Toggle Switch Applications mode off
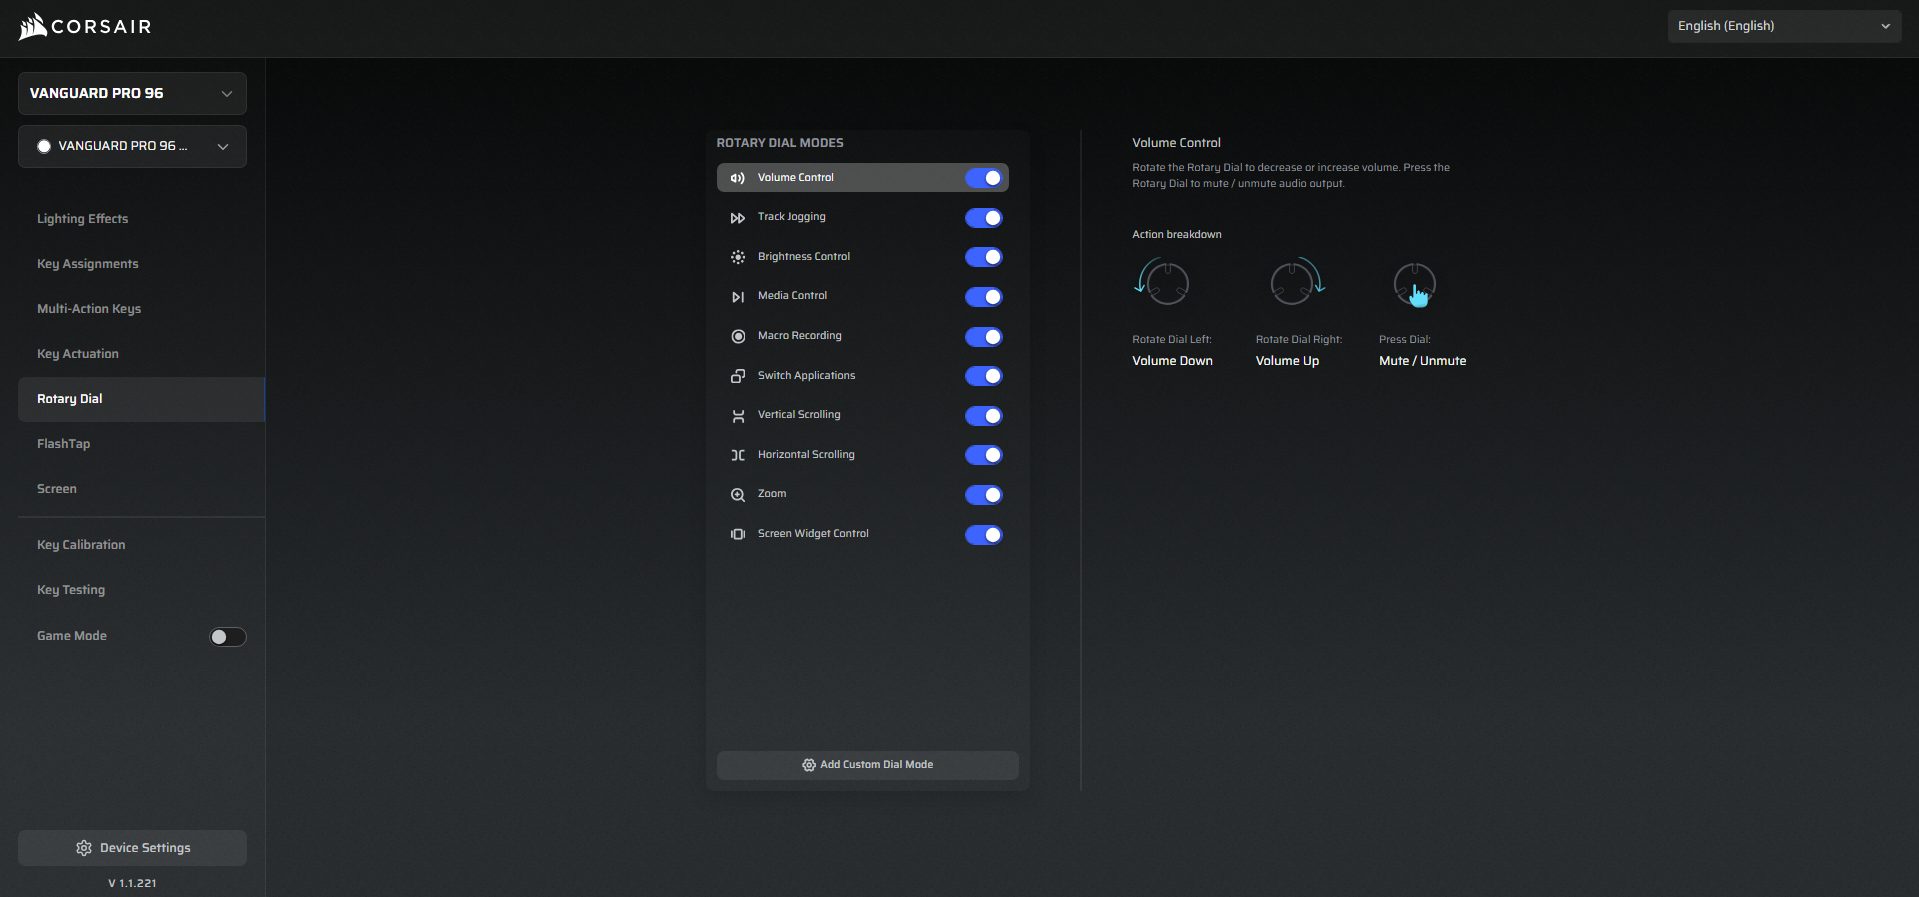This screenshot has height=897, width=1919. pyautogui.click(x=984, y=376)
